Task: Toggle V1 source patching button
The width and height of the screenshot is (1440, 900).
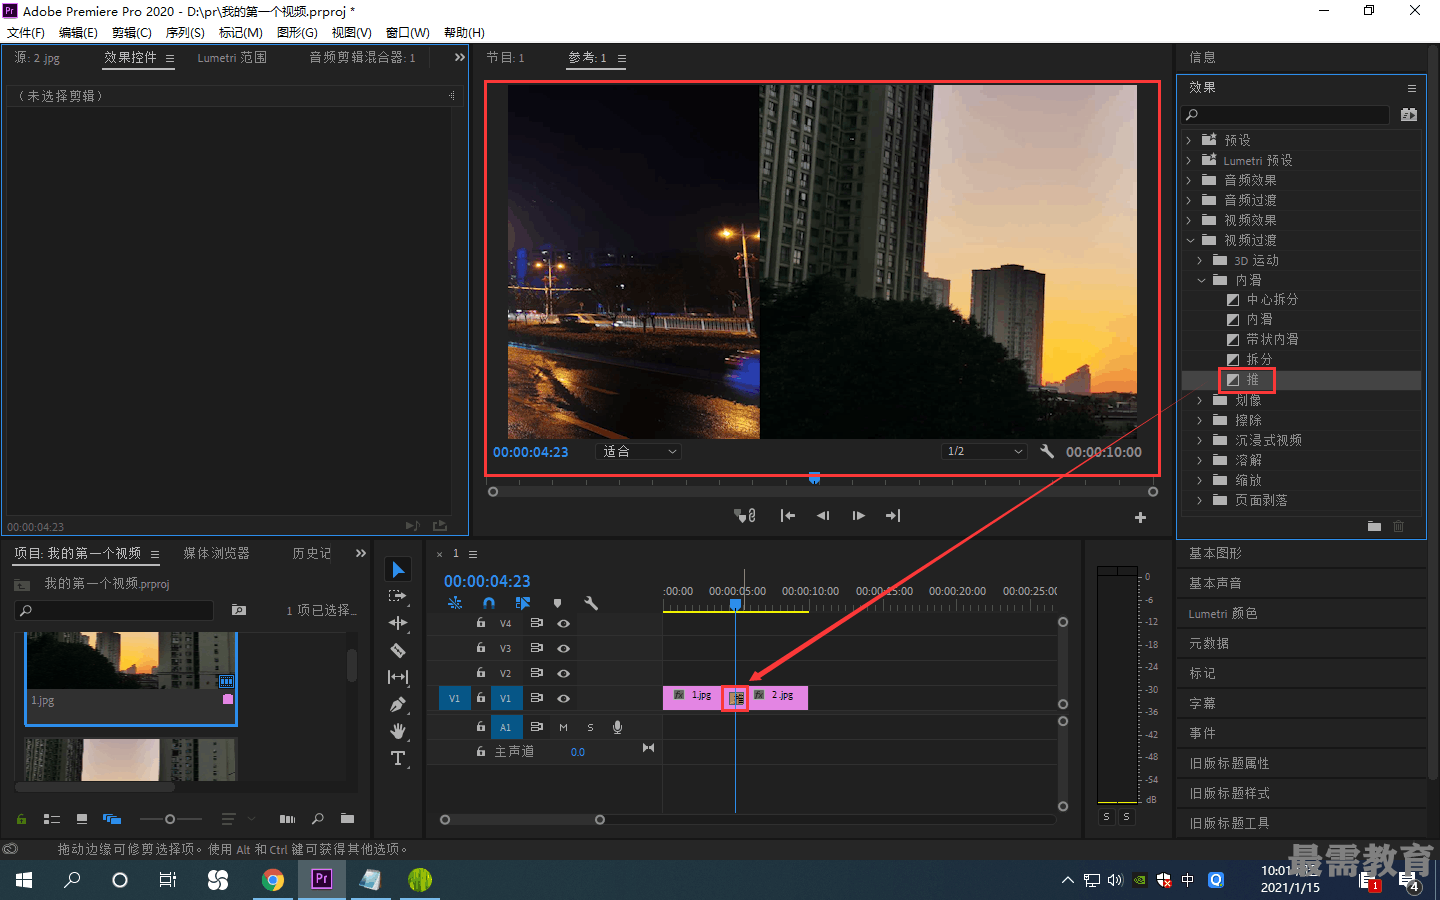Action: [x=454, y=698]
